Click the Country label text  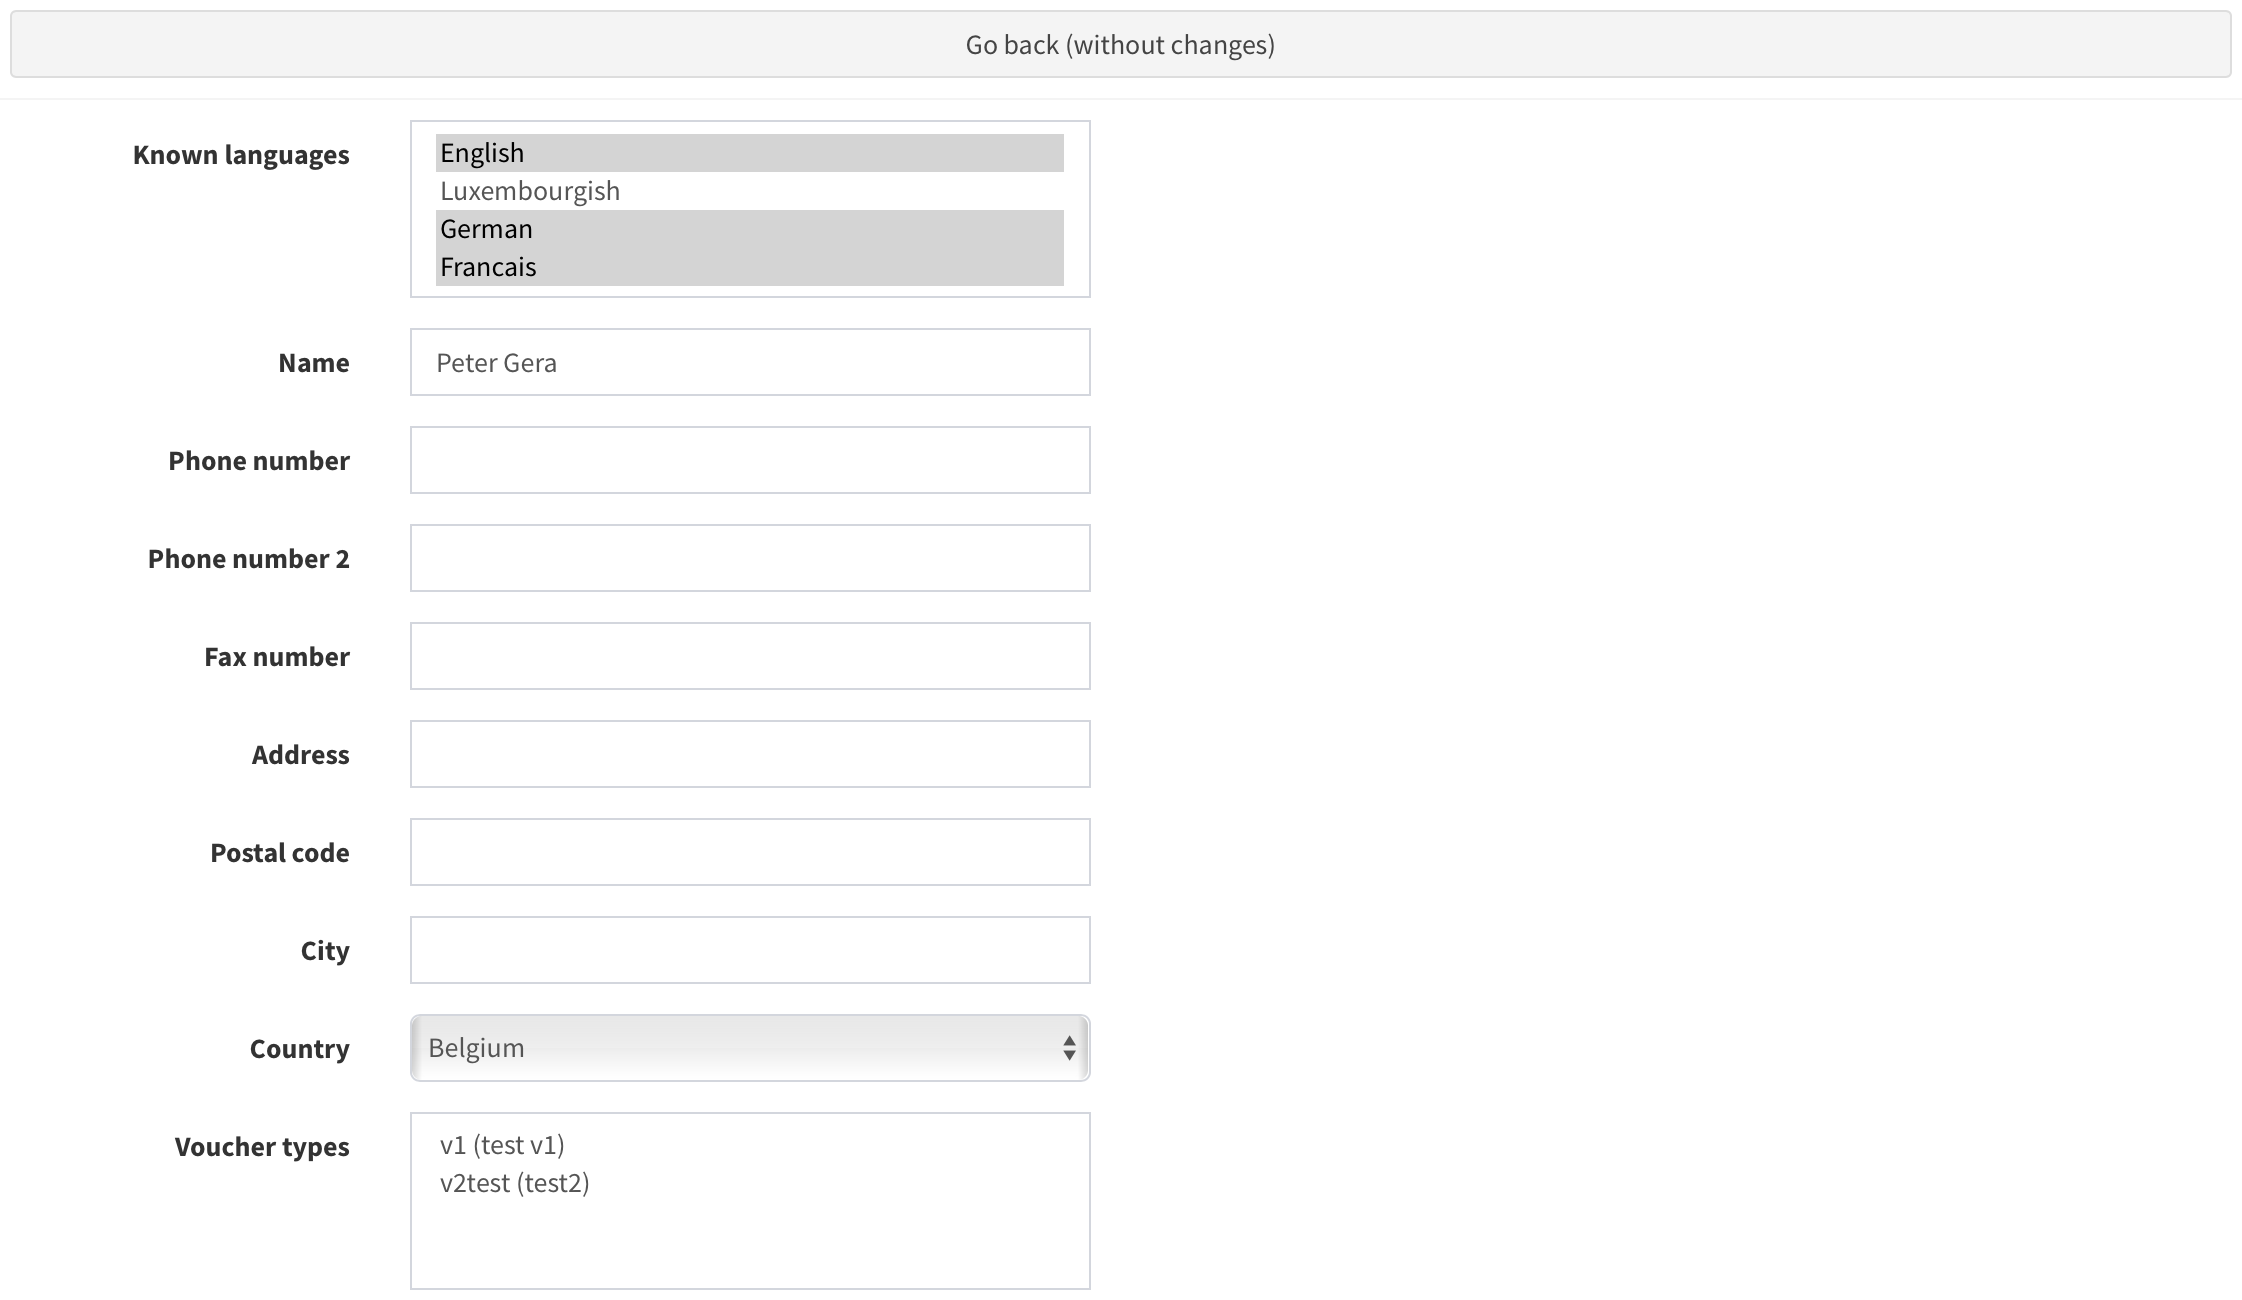tap(299, 1049)
